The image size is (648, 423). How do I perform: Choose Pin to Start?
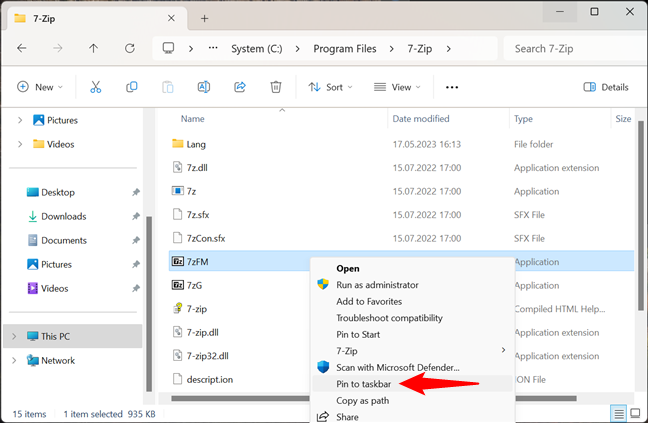pyautogui.click(x=412, y=335)
